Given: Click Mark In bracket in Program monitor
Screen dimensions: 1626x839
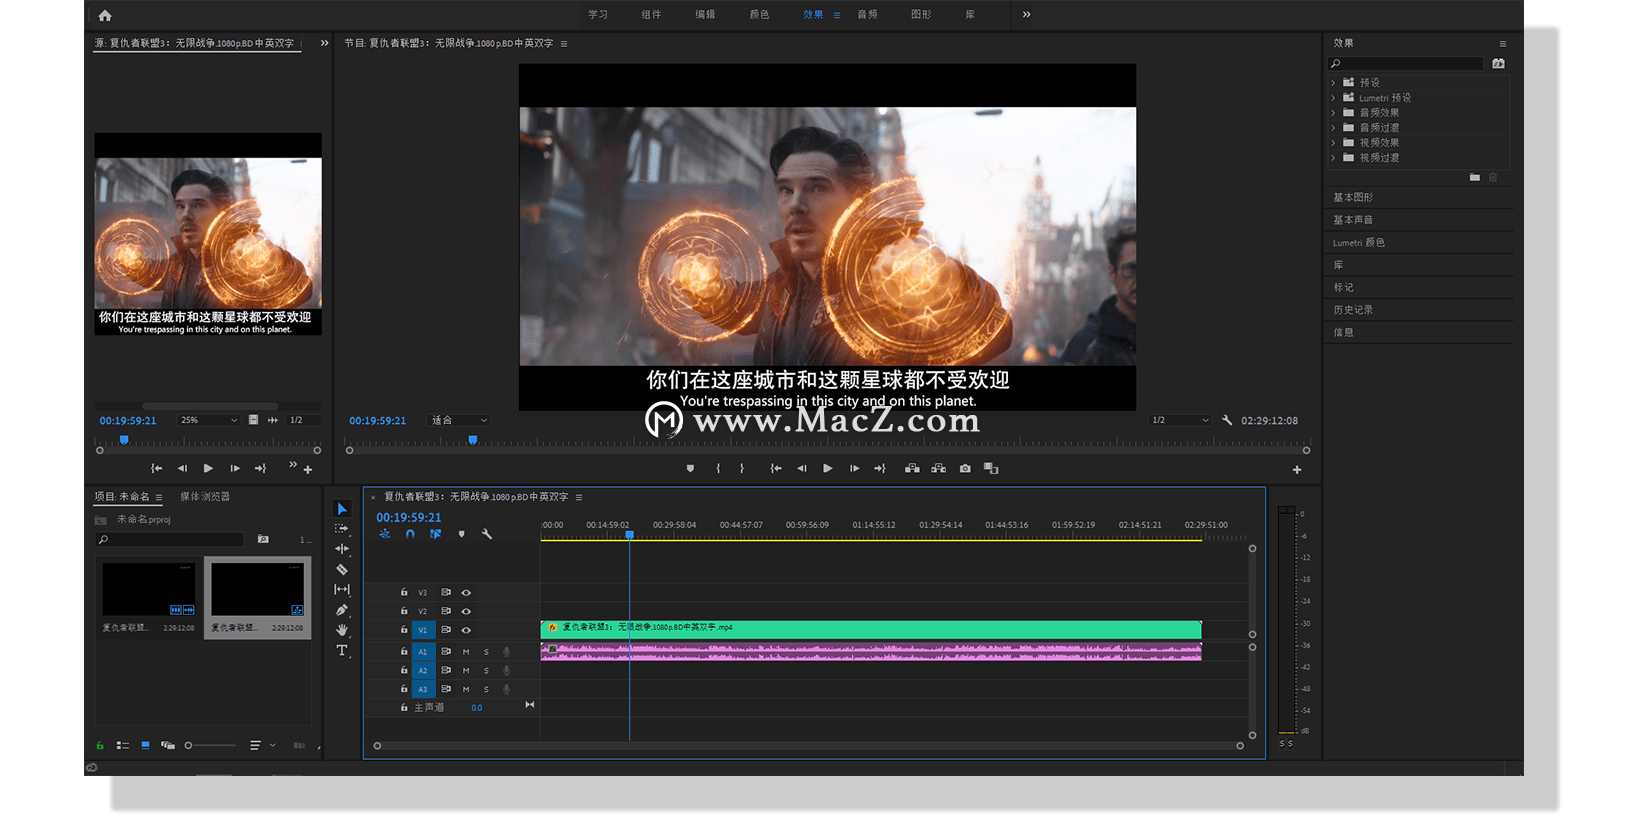Looking at the screenshot, I should (x=718, y=468).
